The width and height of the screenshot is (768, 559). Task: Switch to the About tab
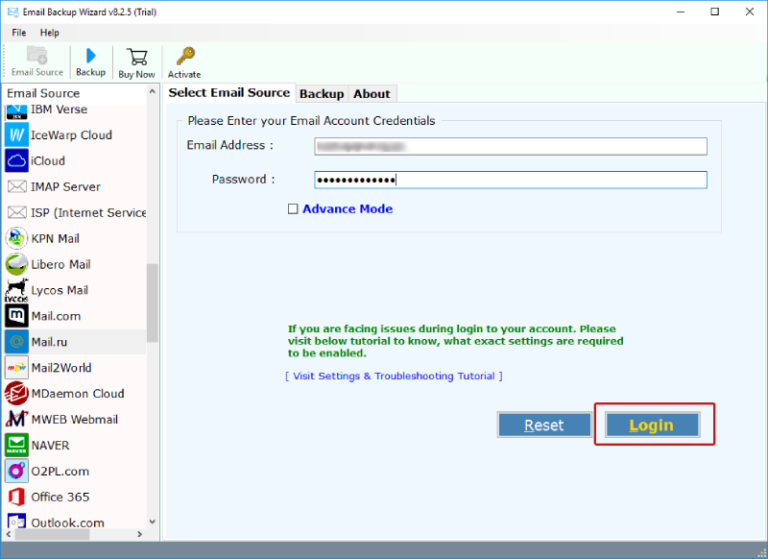click(x=372, y=94)
